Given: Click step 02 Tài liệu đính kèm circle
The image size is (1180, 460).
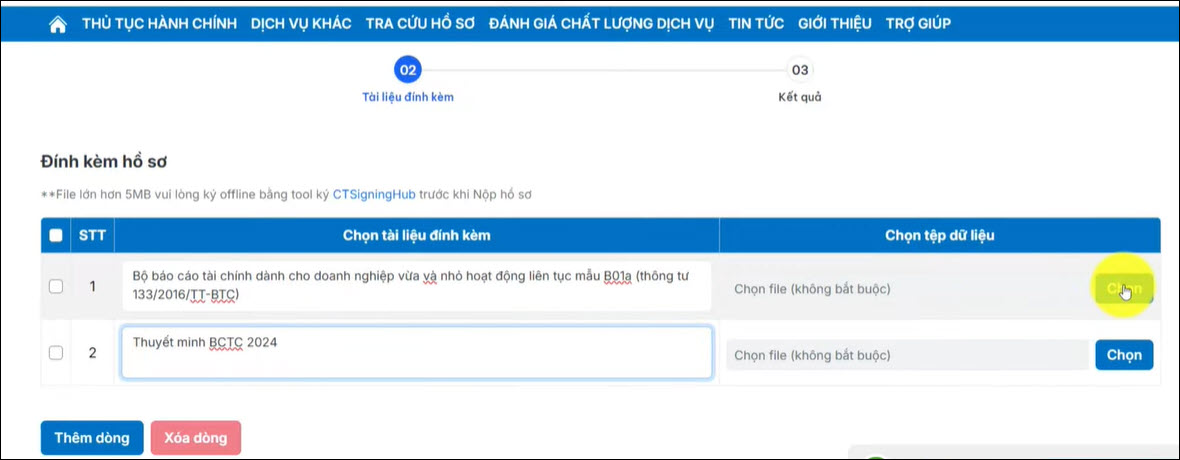Looking at the screenshot, I should coord(408,70).
